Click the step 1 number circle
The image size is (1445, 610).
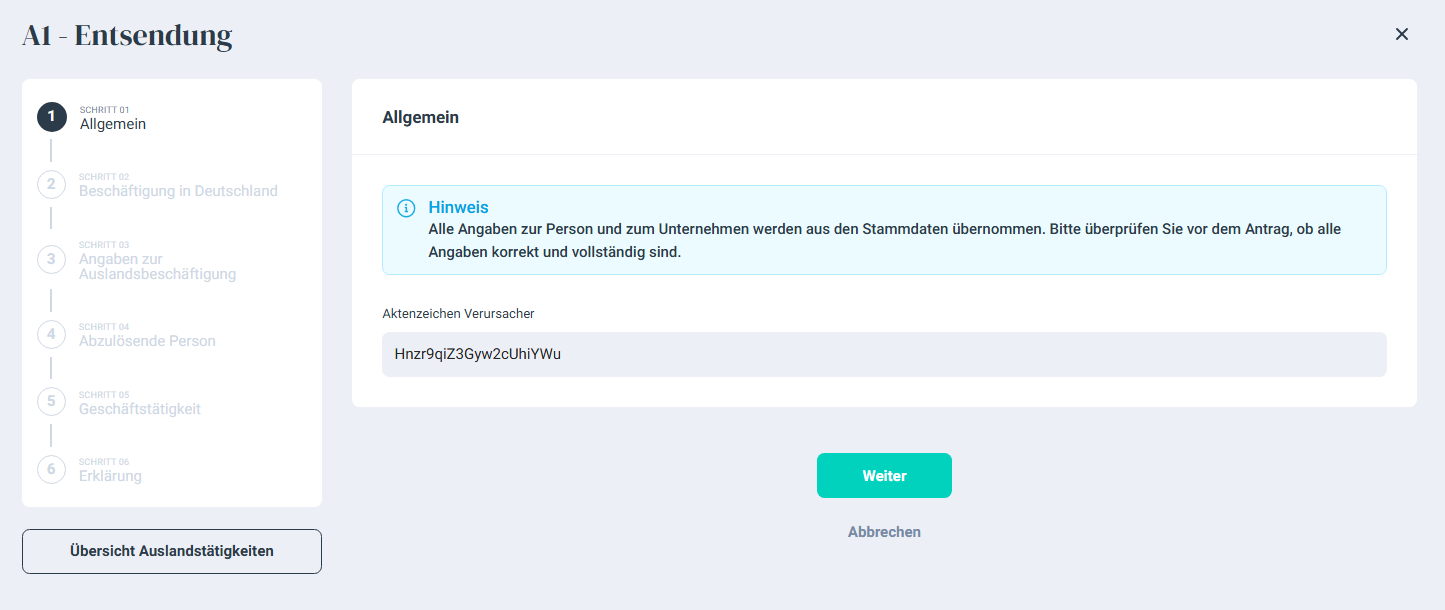click(52, 117)
